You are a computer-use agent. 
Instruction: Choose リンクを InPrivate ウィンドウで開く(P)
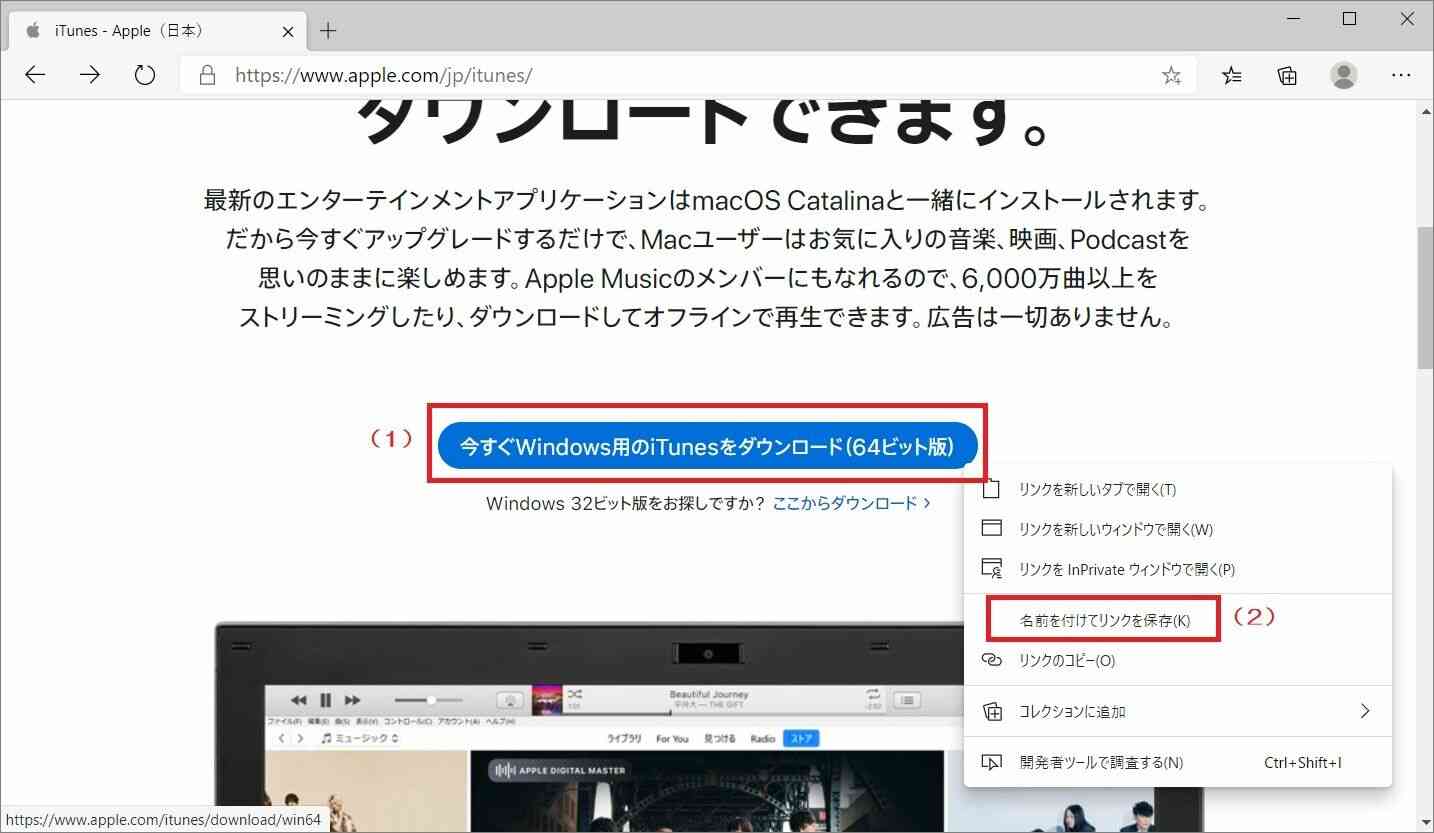coord(1178,569)
